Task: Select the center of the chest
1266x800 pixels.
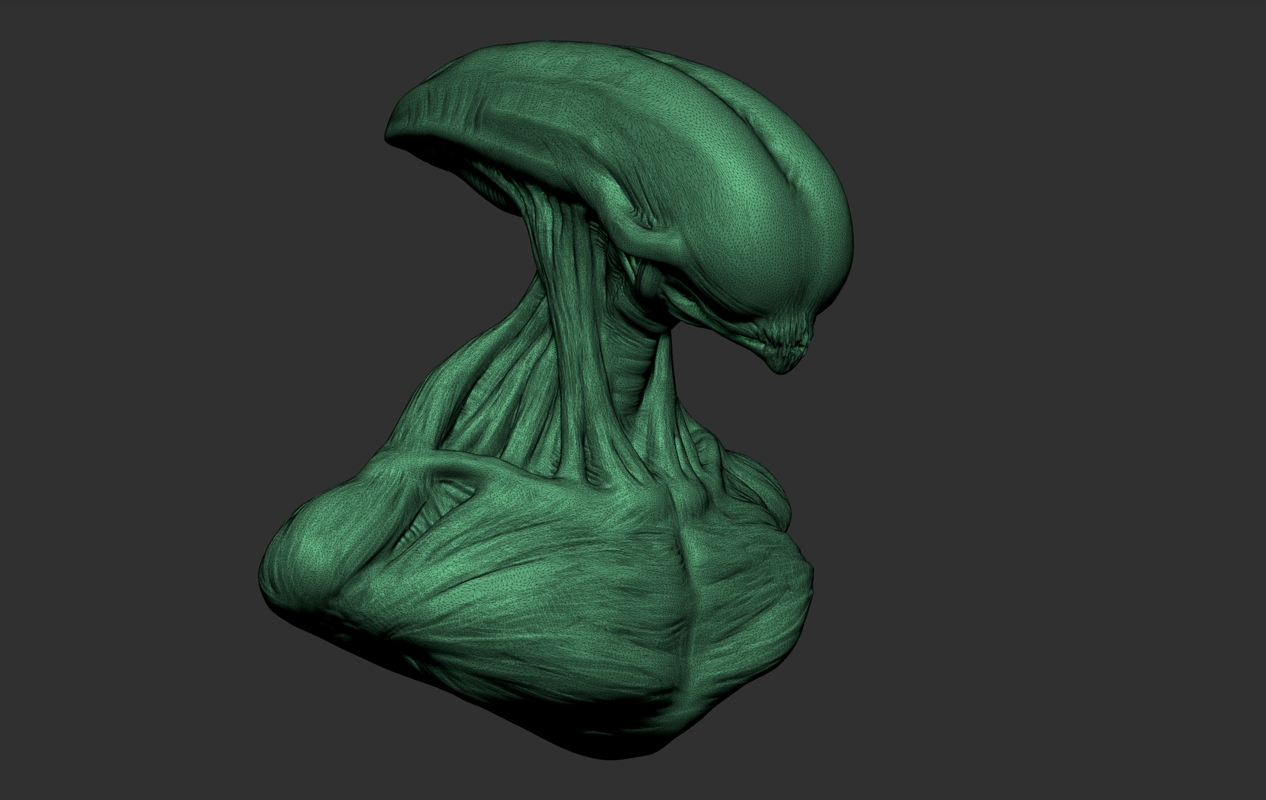Action: (560, 580)
